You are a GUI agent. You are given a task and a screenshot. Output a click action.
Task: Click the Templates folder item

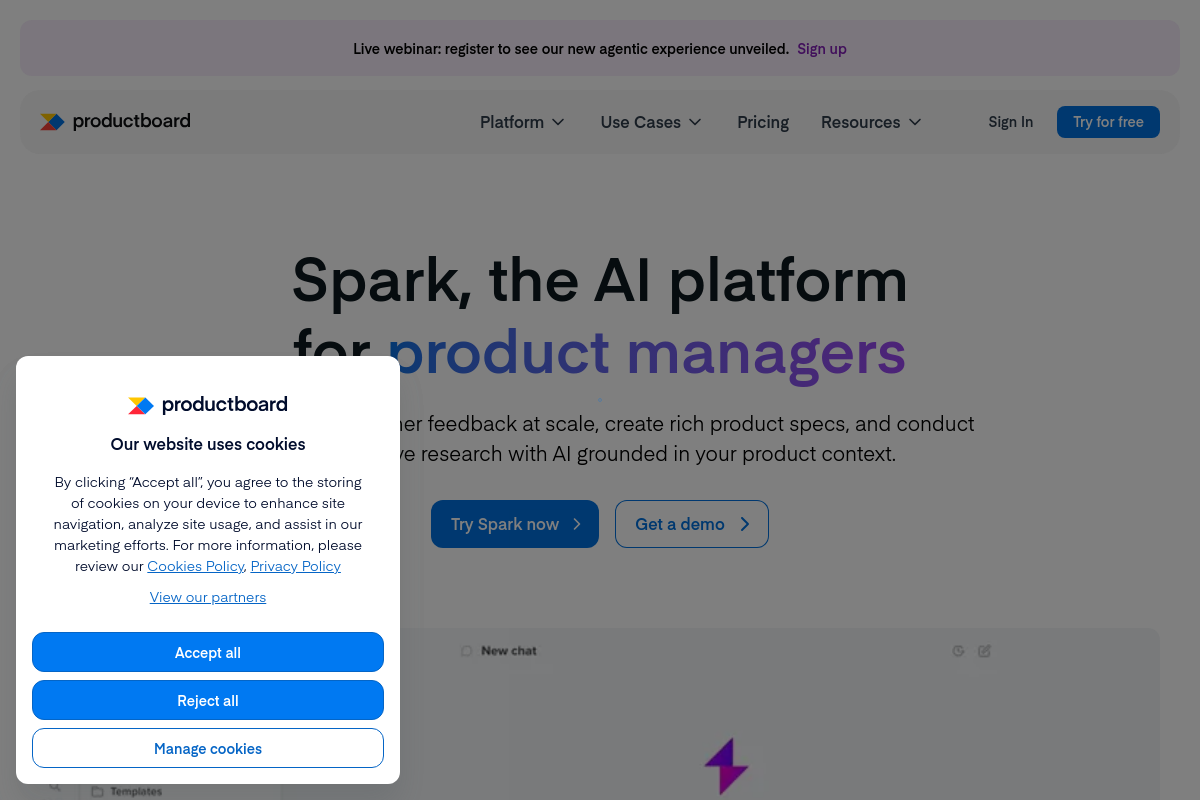point(127,791)
